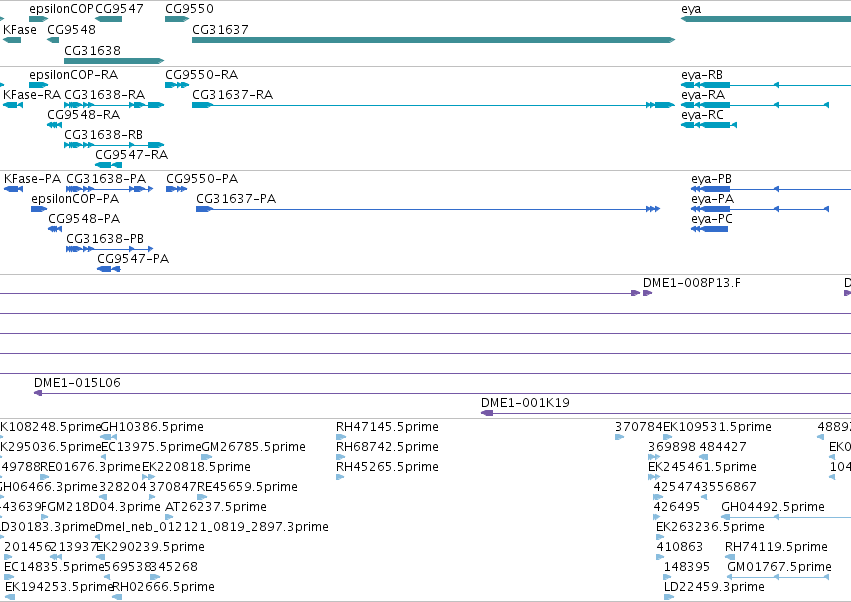
Task: Click the eya-PB protein label
Action: [712, 179]
